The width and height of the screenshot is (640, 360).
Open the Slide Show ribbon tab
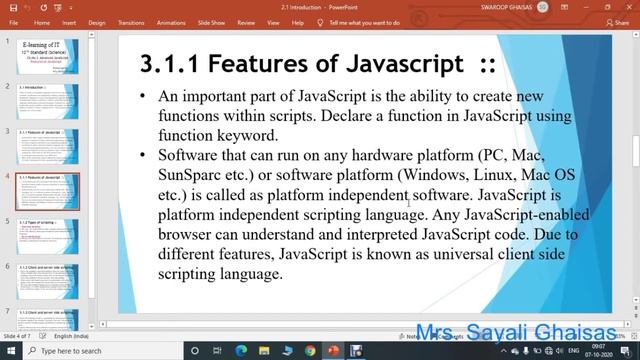click(x=211, y=23)
